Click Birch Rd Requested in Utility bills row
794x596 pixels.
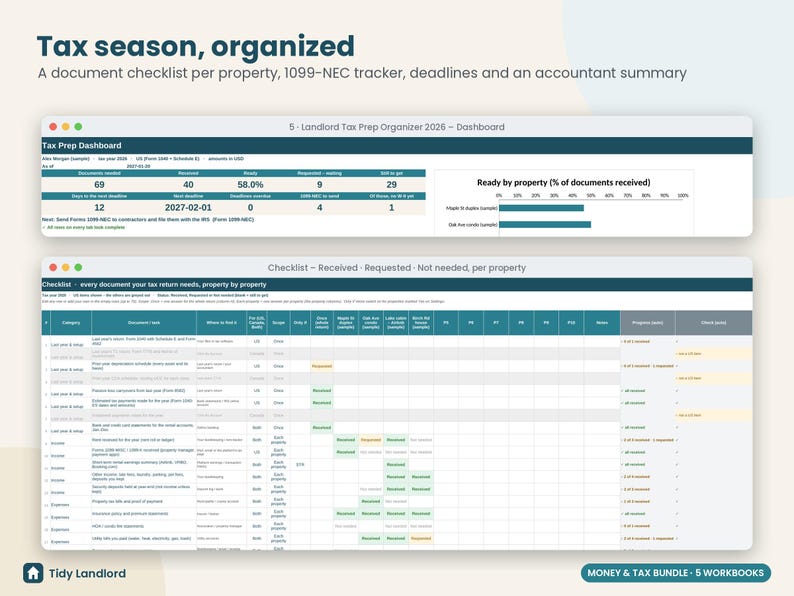pyautogui.click(x=421, y=538)
